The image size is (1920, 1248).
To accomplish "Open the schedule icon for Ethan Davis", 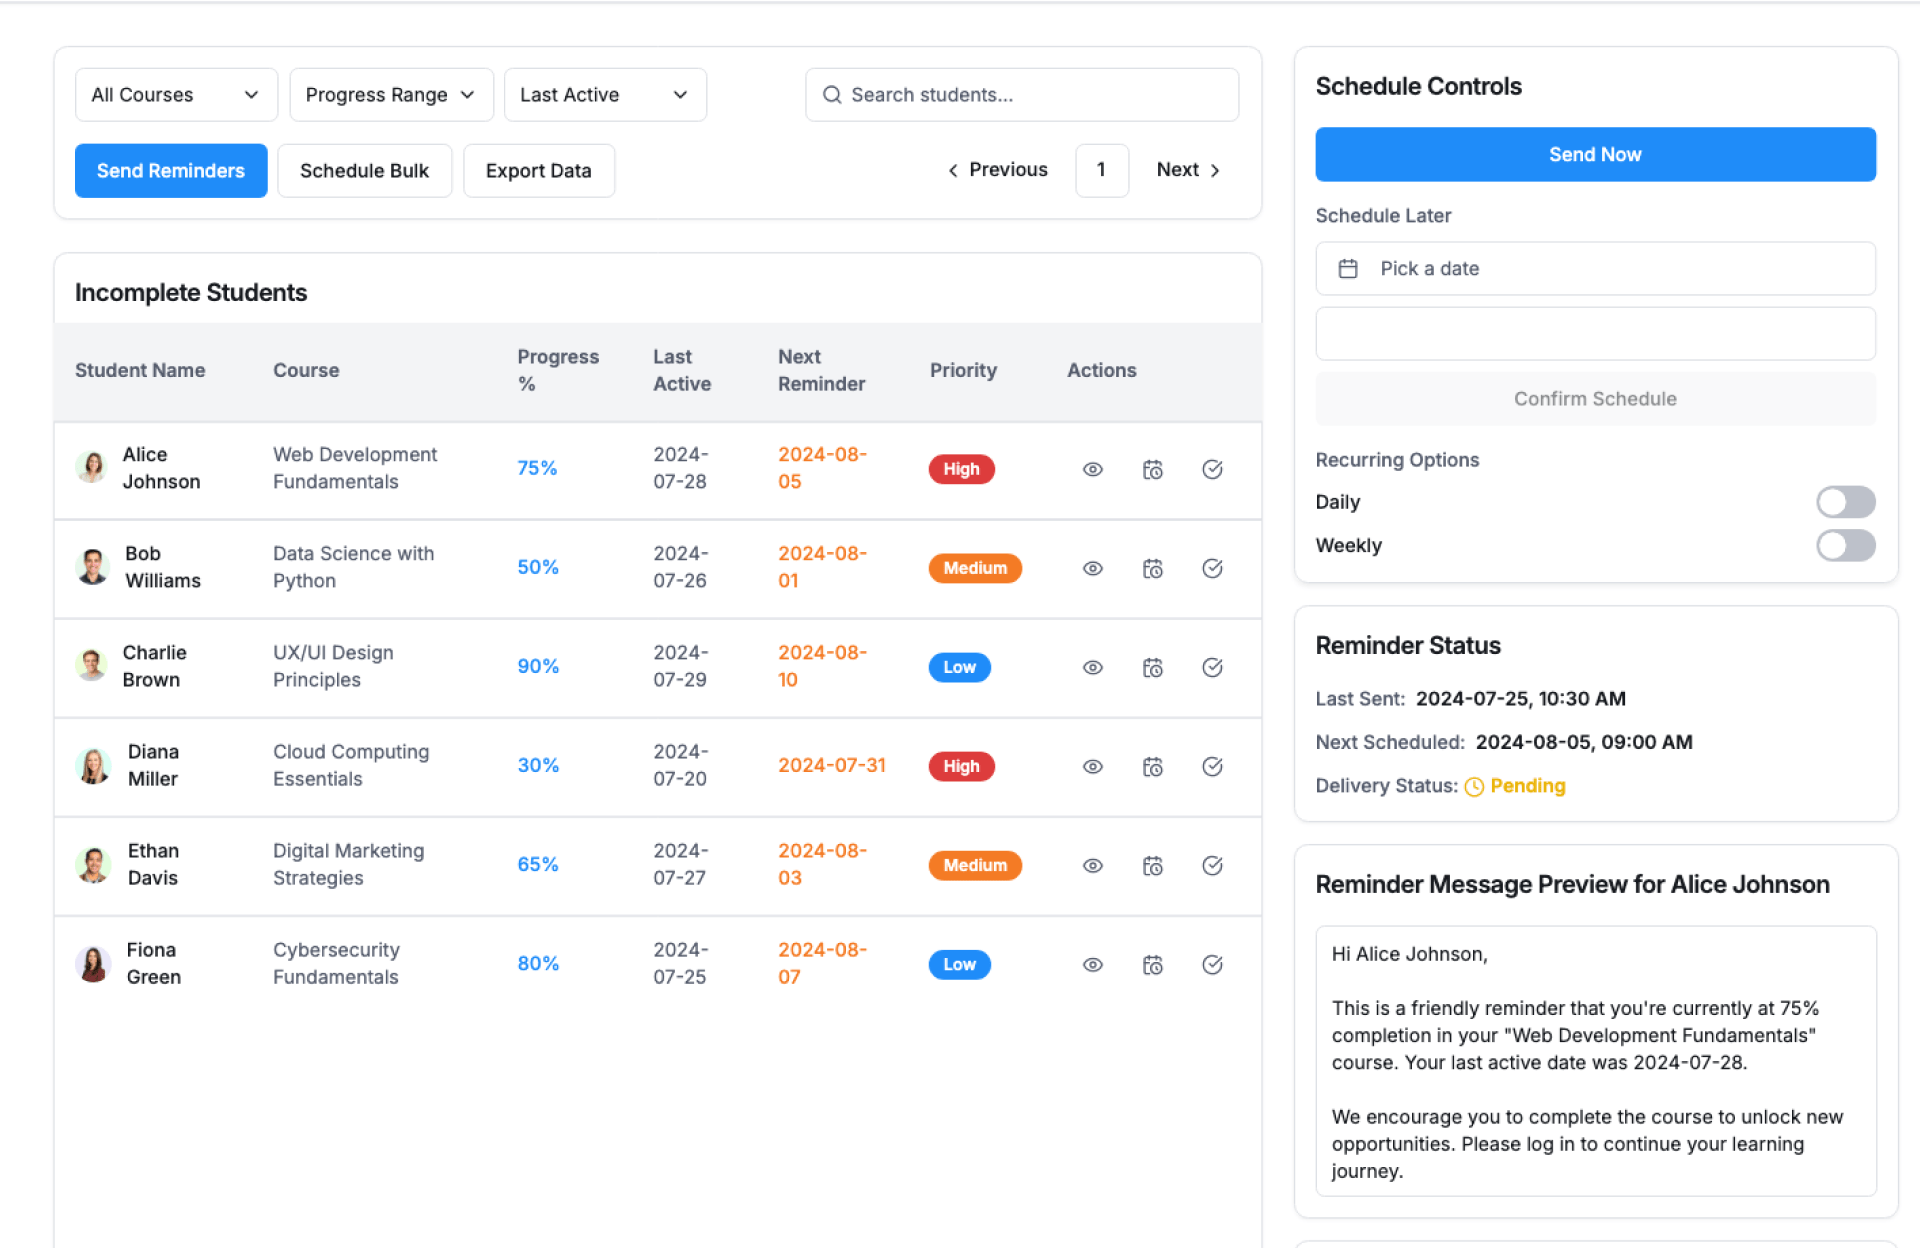I will [1152, 865].
